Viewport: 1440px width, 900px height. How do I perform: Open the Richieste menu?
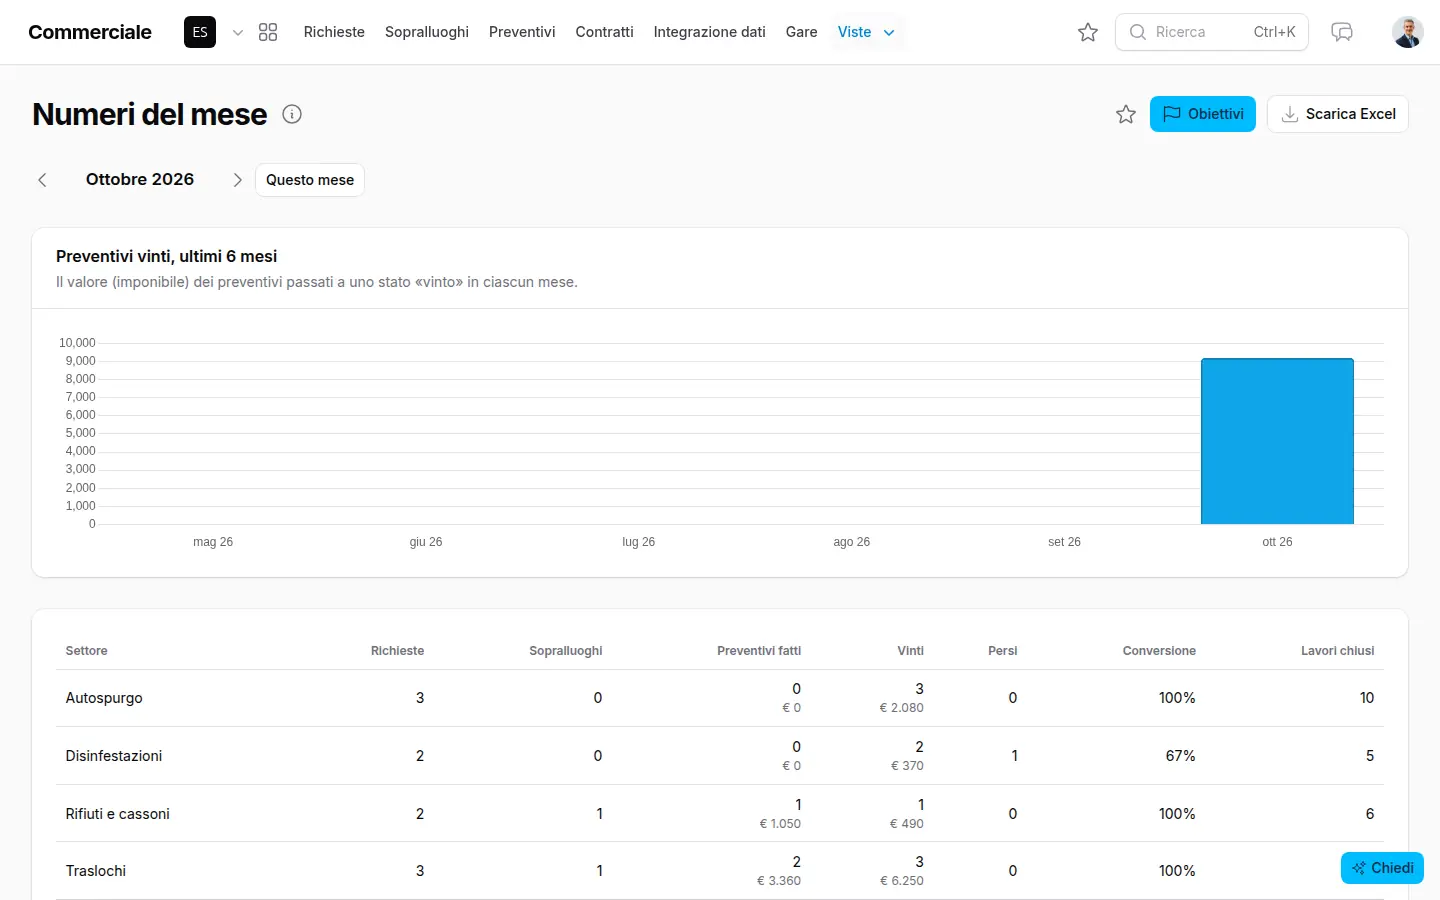tap(334, 32)
